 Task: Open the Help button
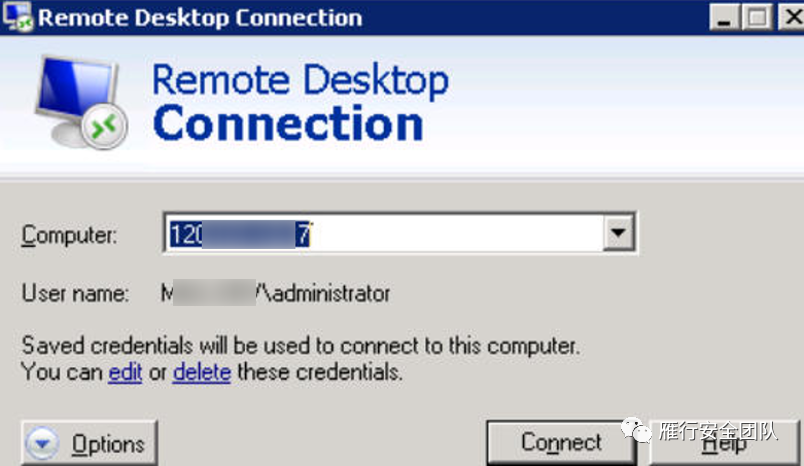pos(724,443)
